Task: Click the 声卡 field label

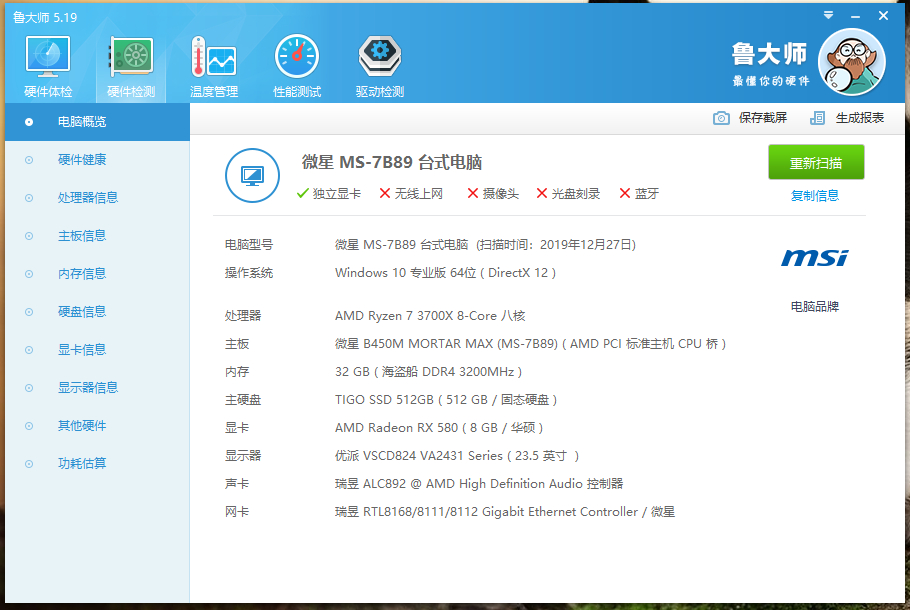Action: coord(237,483)
